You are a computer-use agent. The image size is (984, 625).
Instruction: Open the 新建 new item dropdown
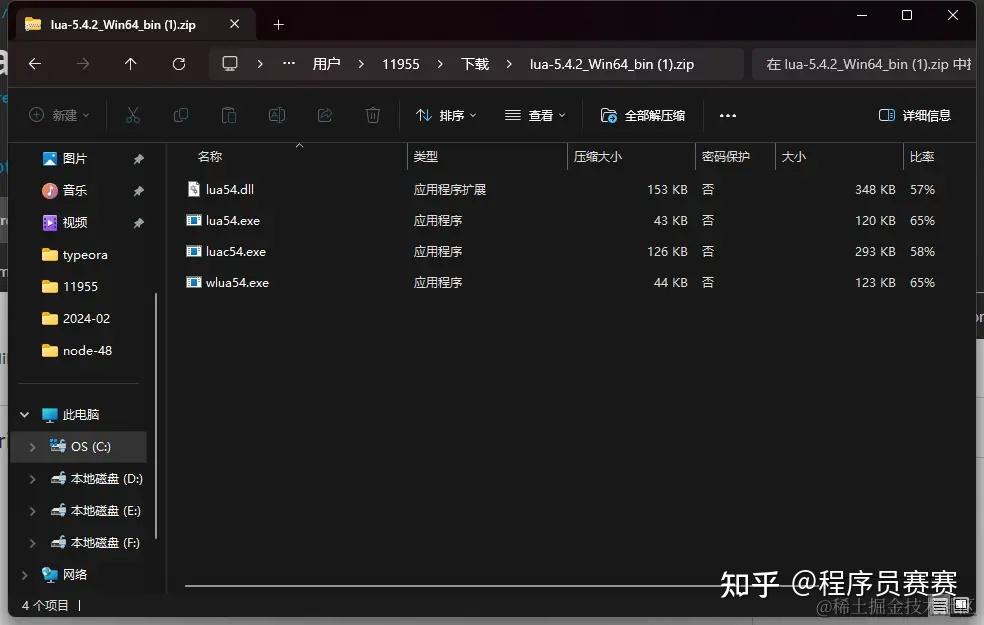pos(59,115)
